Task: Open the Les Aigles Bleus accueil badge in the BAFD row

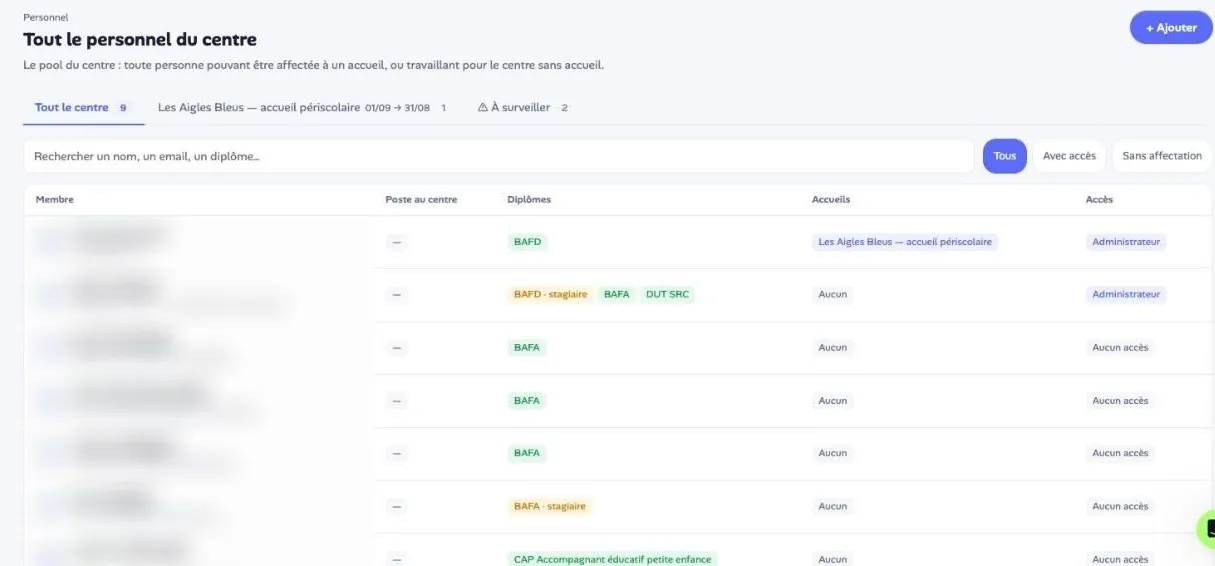Action: coord(905,242)
